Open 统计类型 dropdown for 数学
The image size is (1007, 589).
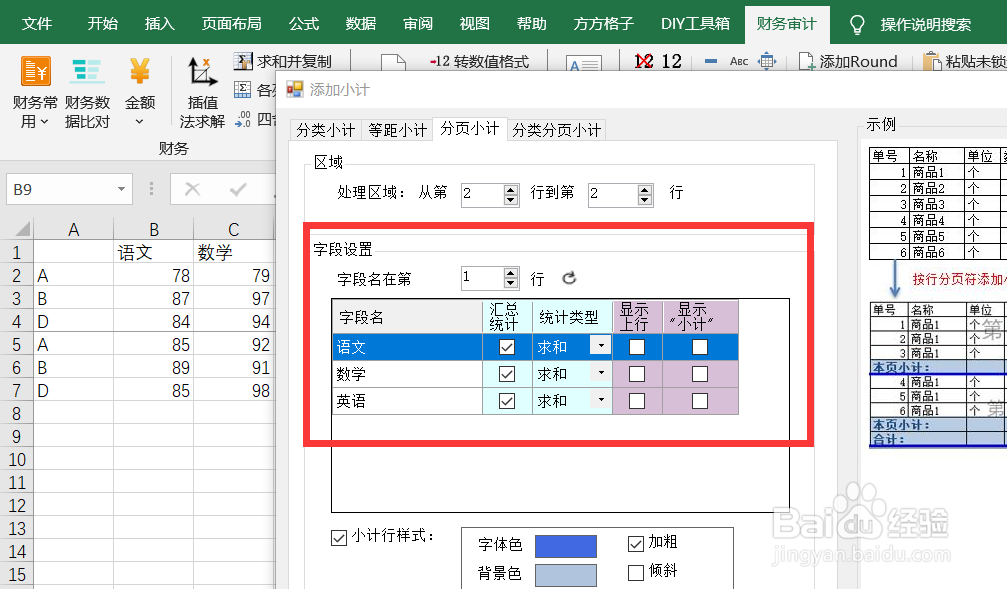[600, 373]
